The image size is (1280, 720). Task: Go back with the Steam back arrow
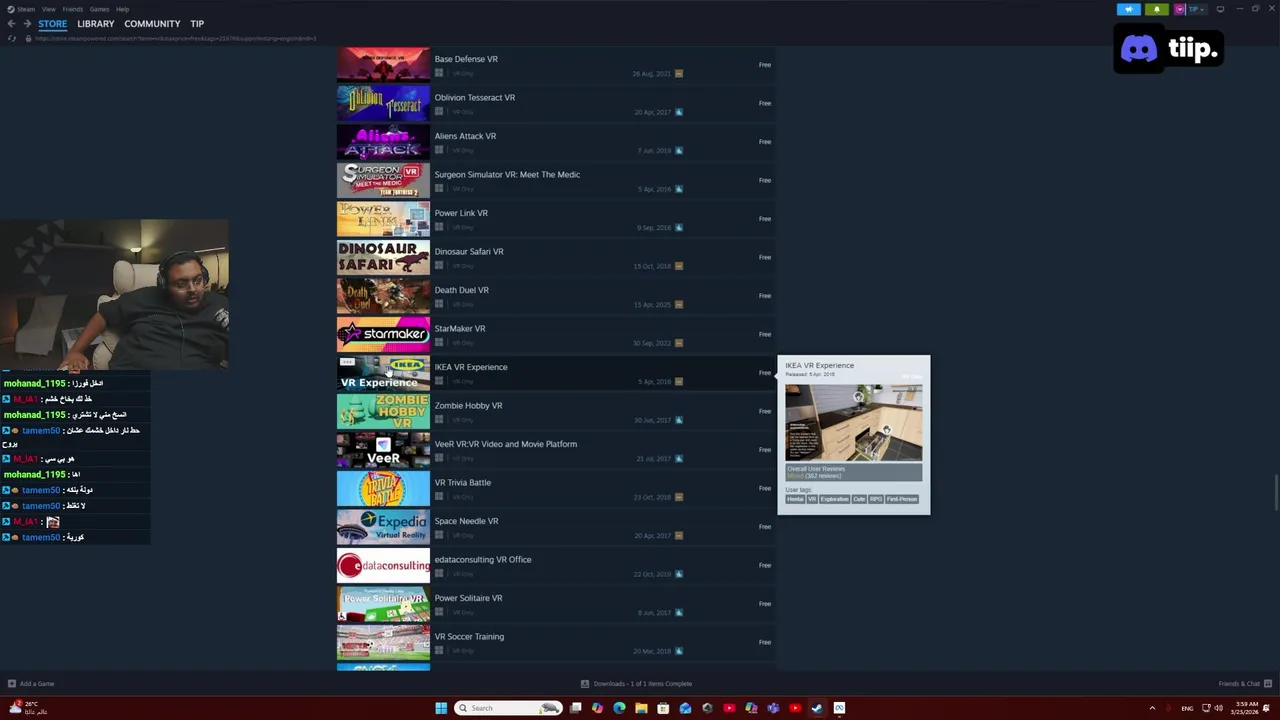(x=12, y=24)
